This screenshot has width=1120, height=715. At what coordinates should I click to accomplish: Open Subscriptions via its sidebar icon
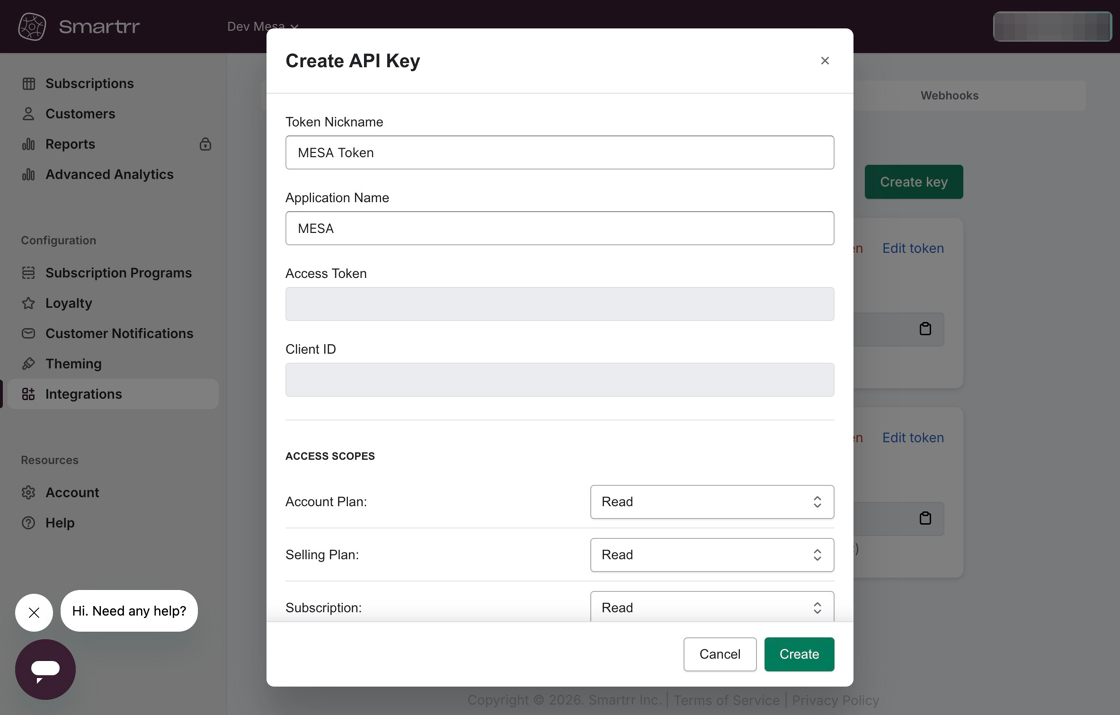[29, 84]
